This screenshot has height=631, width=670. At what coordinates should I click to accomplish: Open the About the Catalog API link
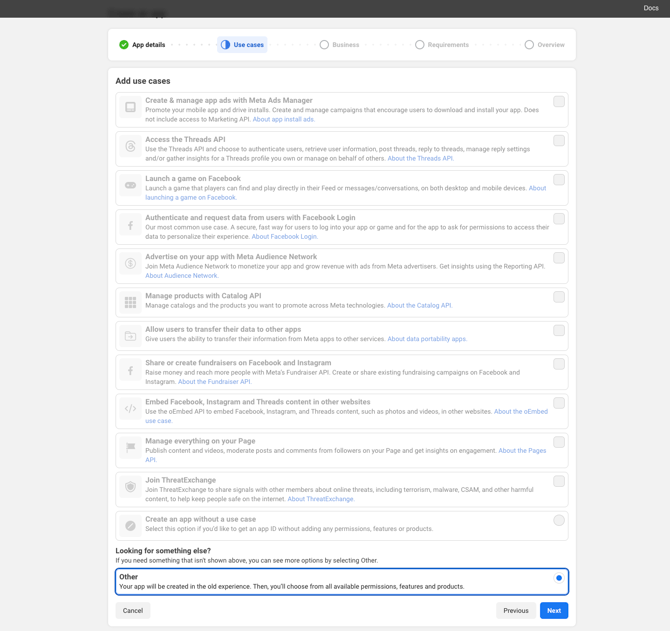(420, 305)
